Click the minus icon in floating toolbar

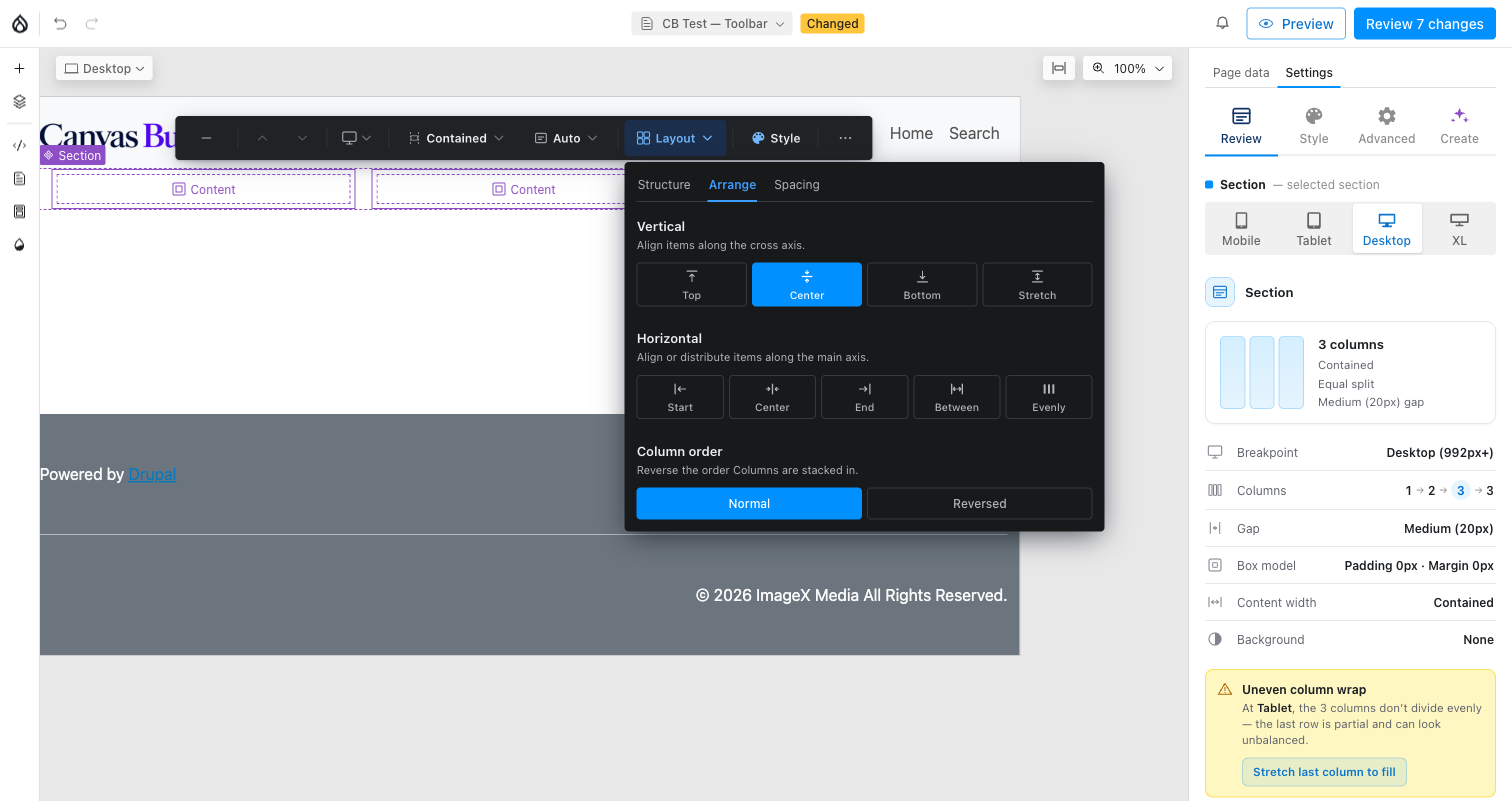206,138
